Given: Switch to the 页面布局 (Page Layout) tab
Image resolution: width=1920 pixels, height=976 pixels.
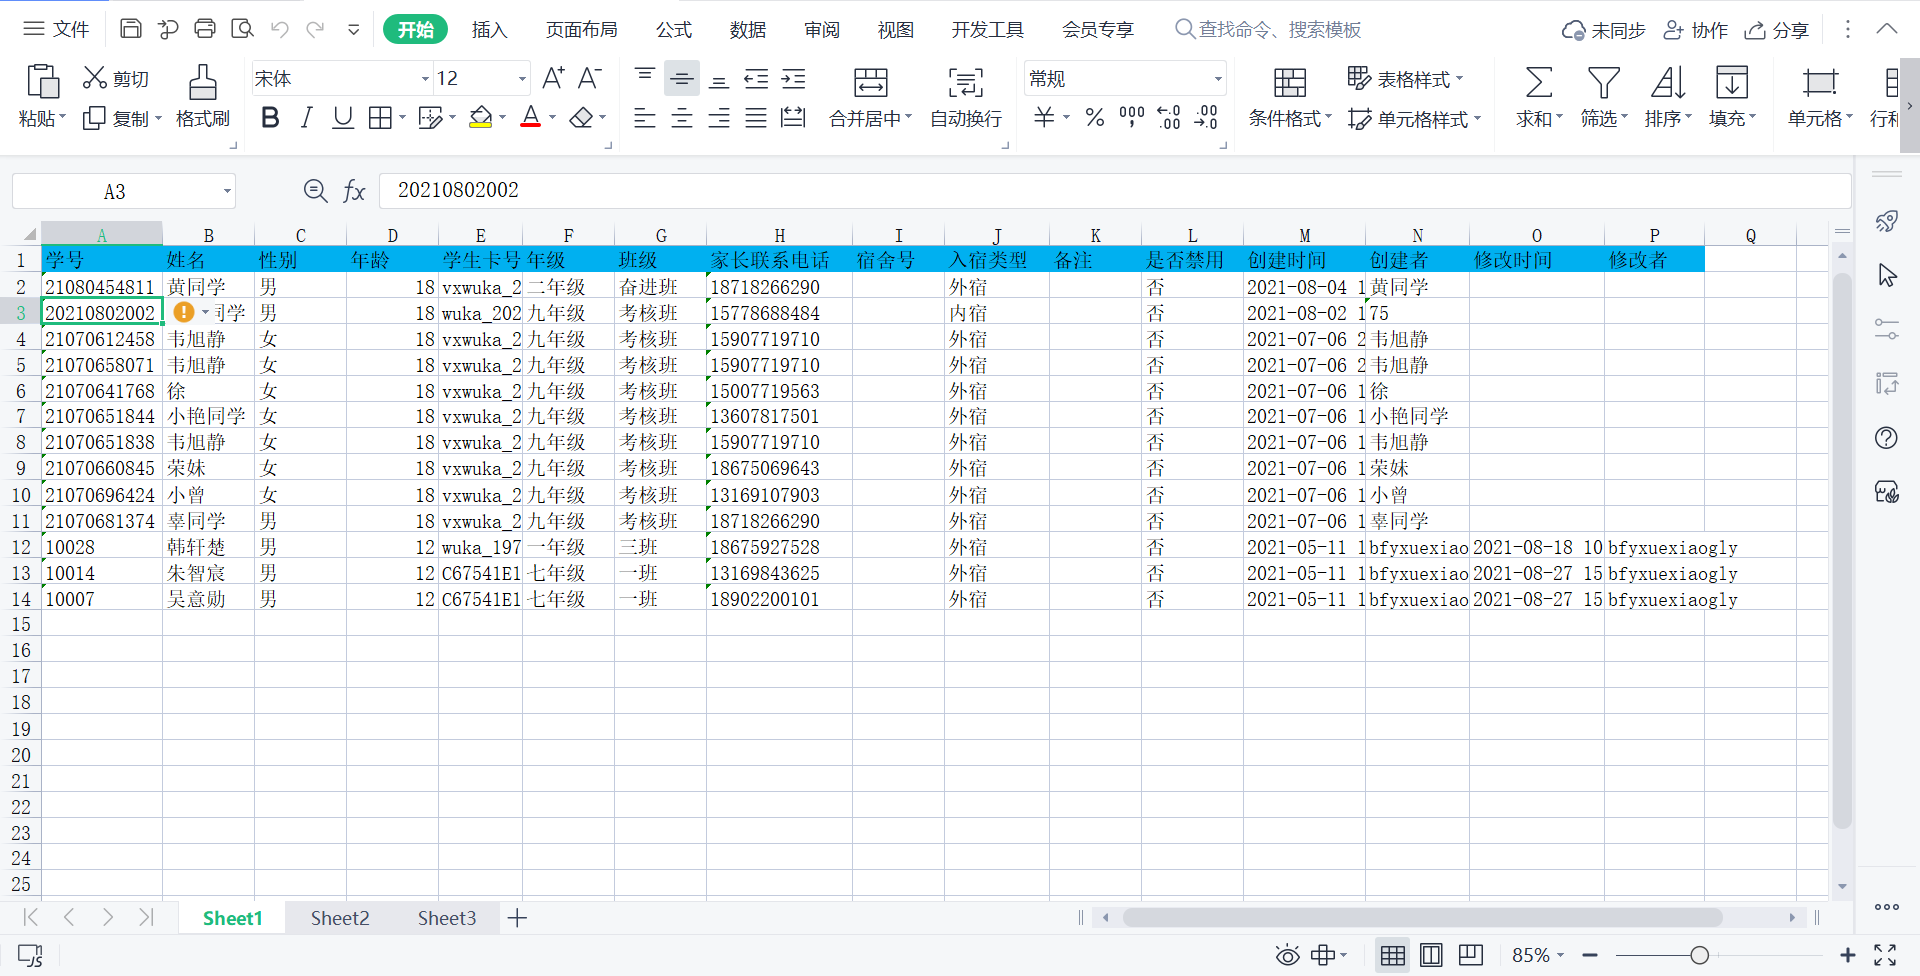Looking at the screenshot, I should tap(581, 30).
